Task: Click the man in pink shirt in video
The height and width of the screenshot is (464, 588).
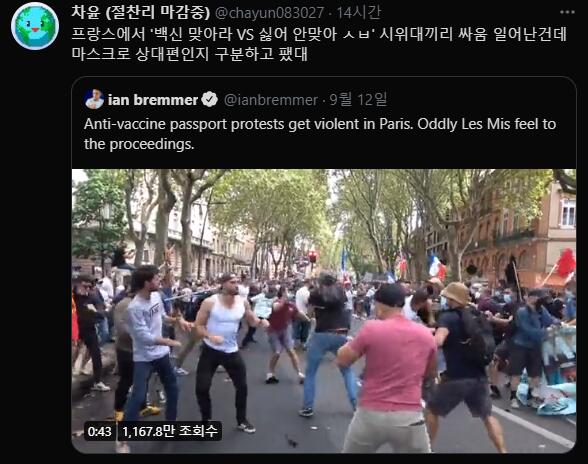Action: point(388,369)
